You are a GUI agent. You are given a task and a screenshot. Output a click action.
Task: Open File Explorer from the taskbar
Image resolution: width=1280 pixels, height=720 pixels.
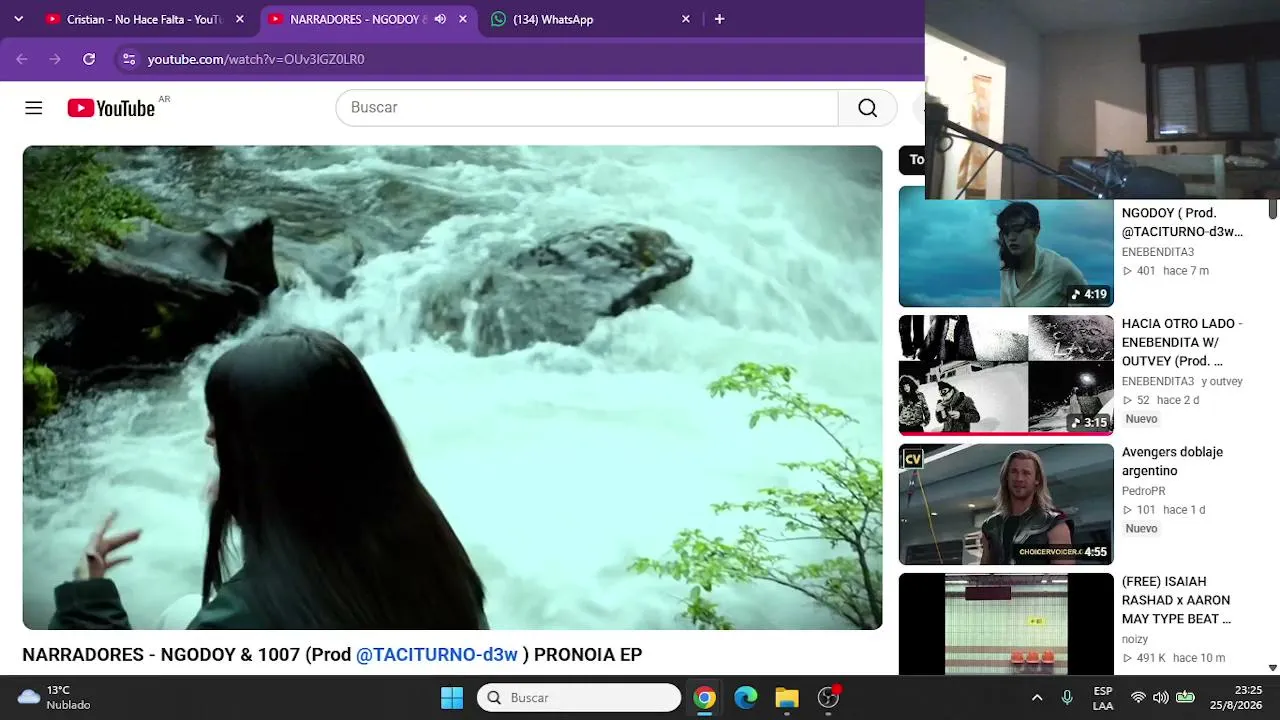point(787,698)
